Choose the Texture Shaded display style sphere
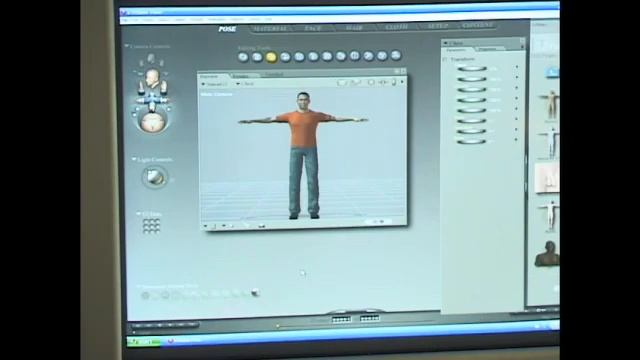Image resolution: width=640 pixels, height=360 pixels. pyautogui.click(x=255, y=292)
